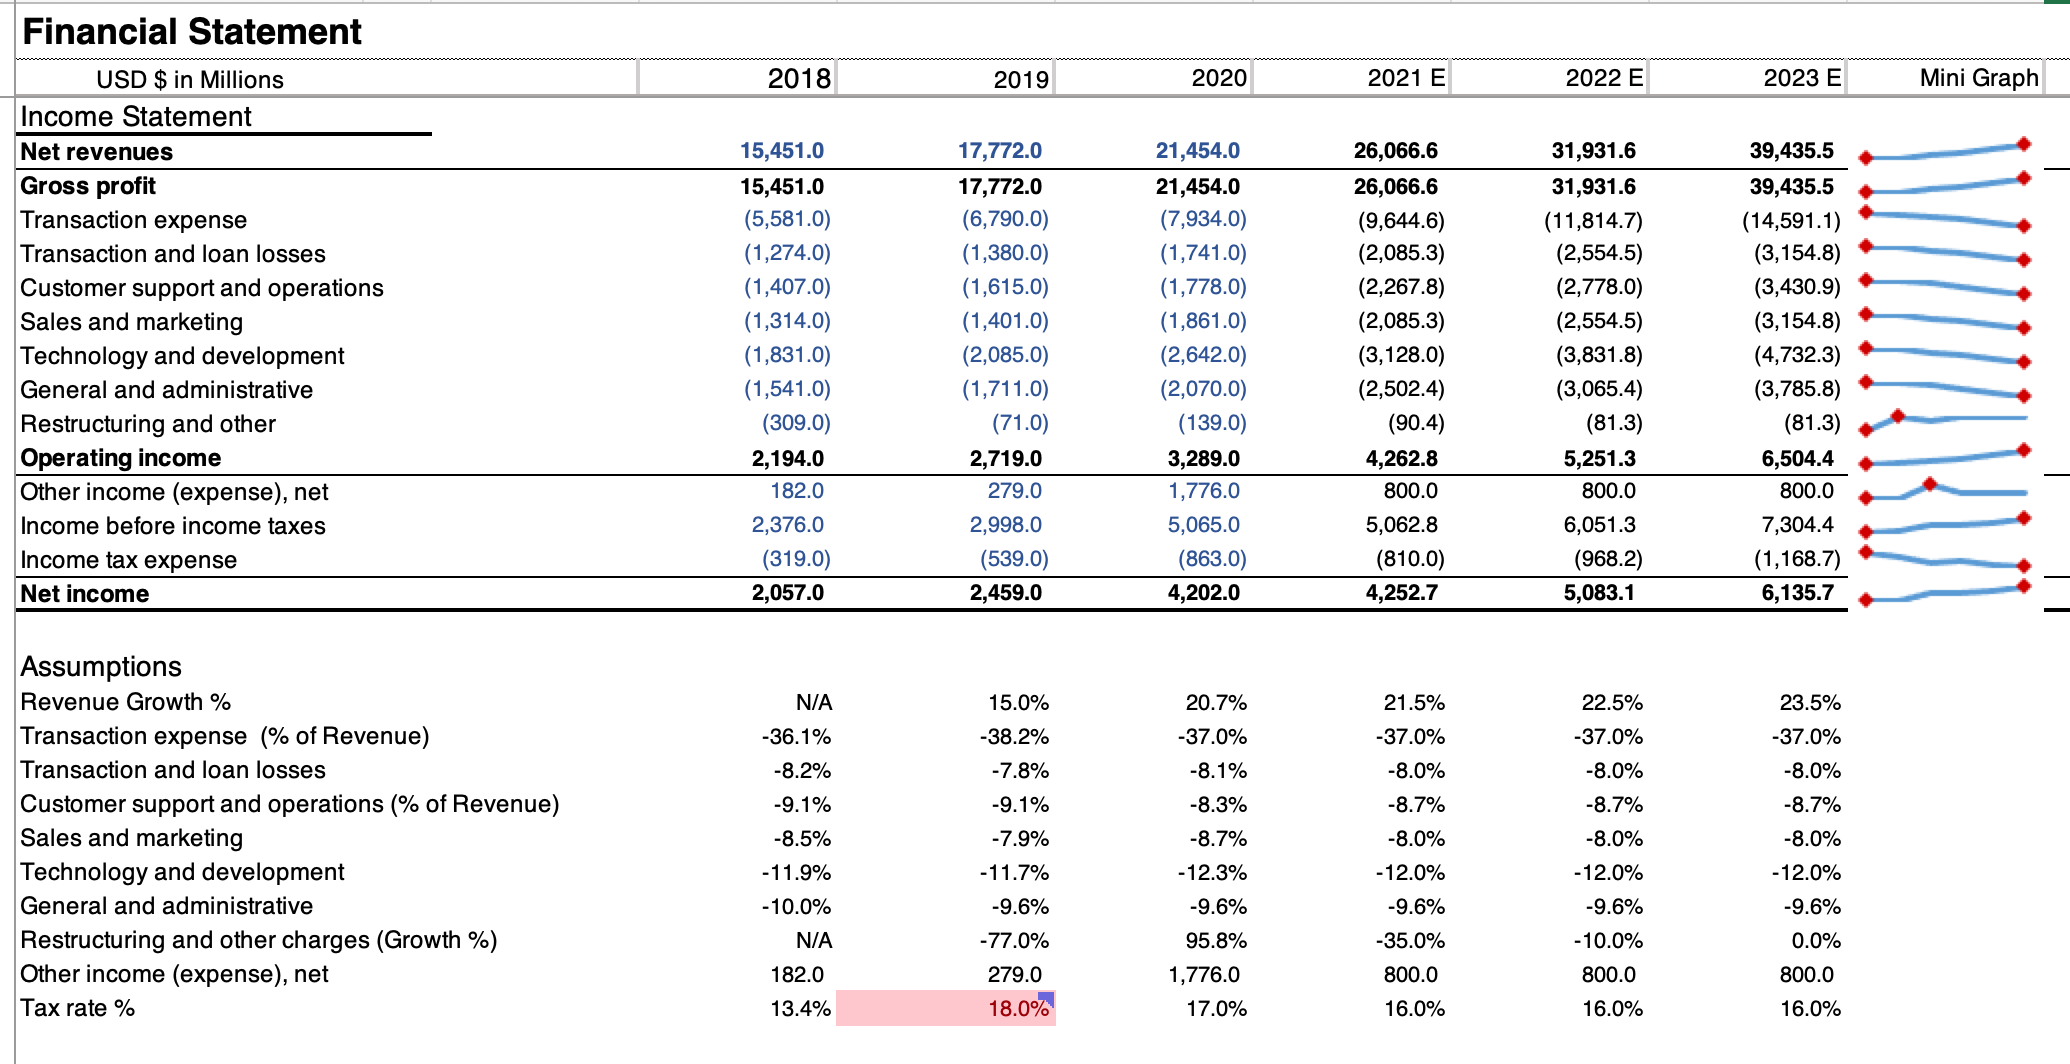Screen dimensions: 2070x1064
Task: Select Sales and marketing 2018 assumption -8.5%
Action: tap(802, 839)
